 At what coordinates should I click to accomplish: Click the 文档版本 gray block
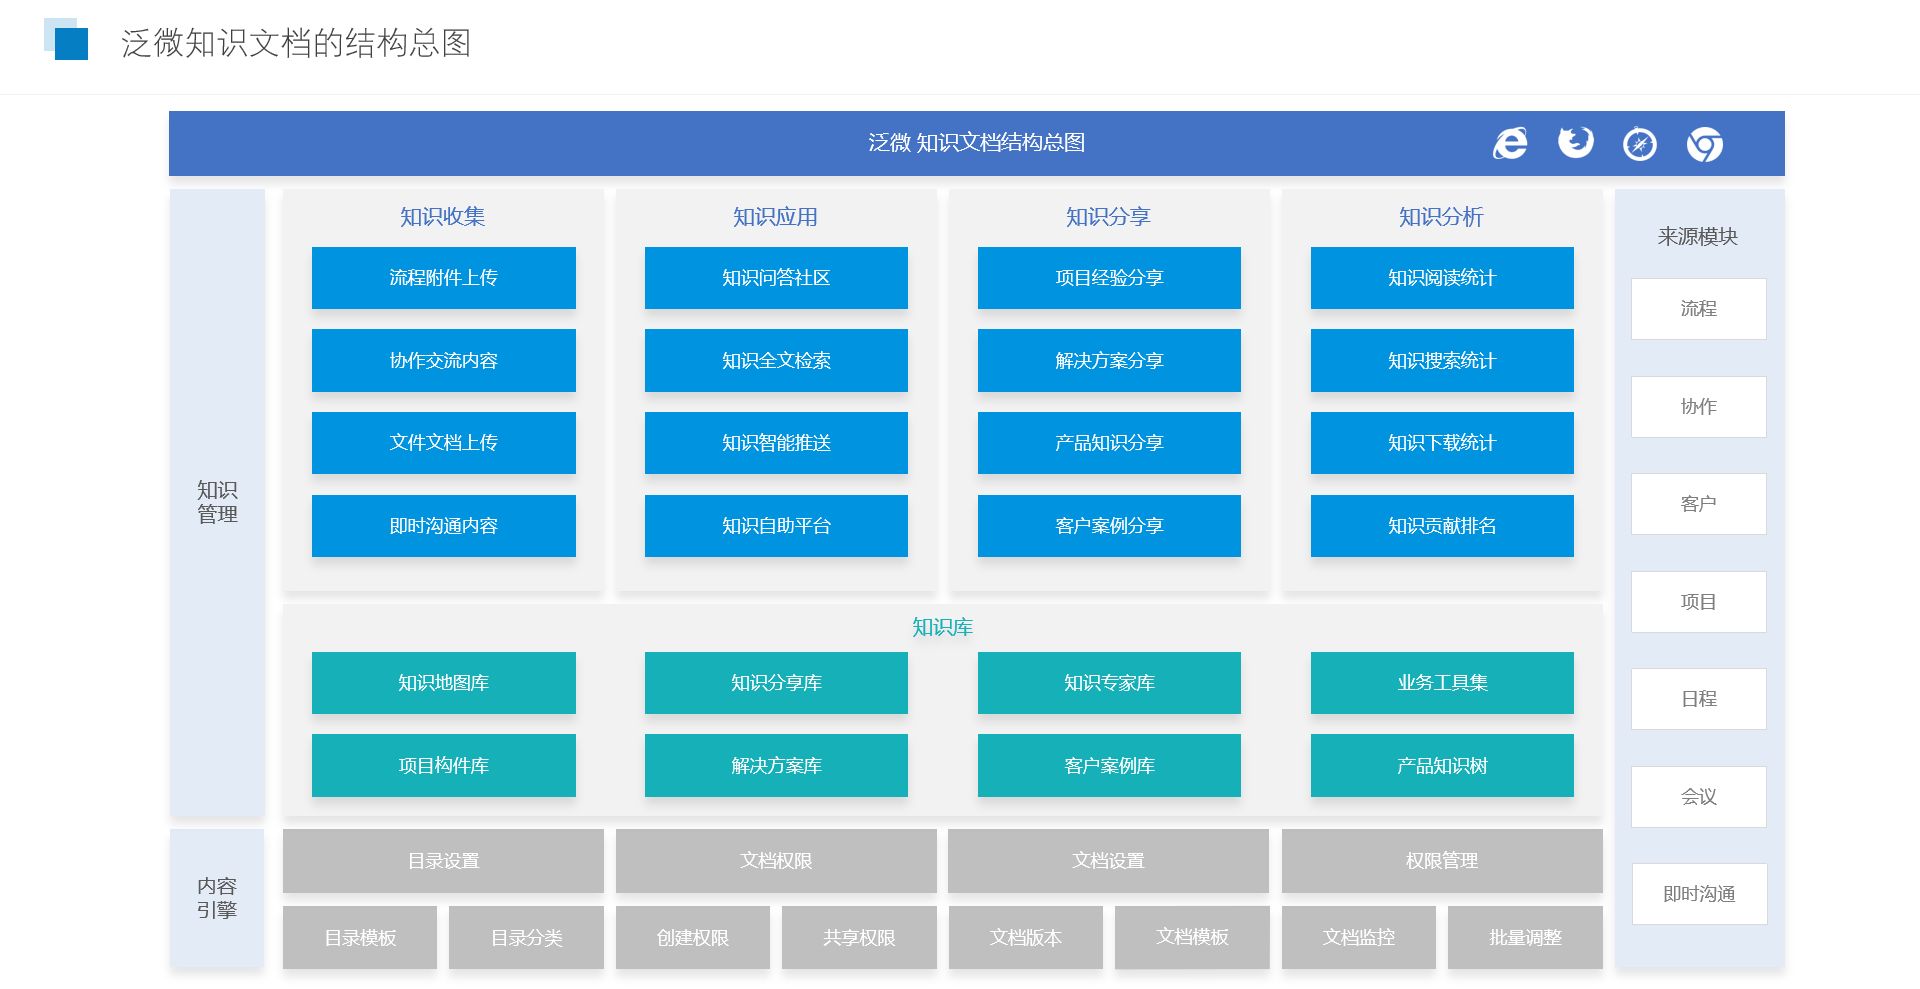point(1025,938)
